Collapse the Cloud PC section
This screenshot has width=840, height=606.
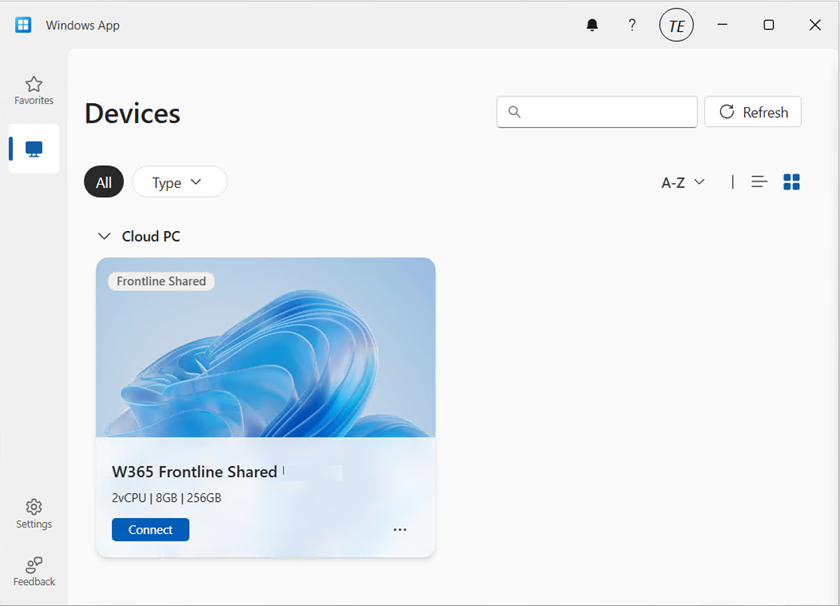click(x=104, y=237)
